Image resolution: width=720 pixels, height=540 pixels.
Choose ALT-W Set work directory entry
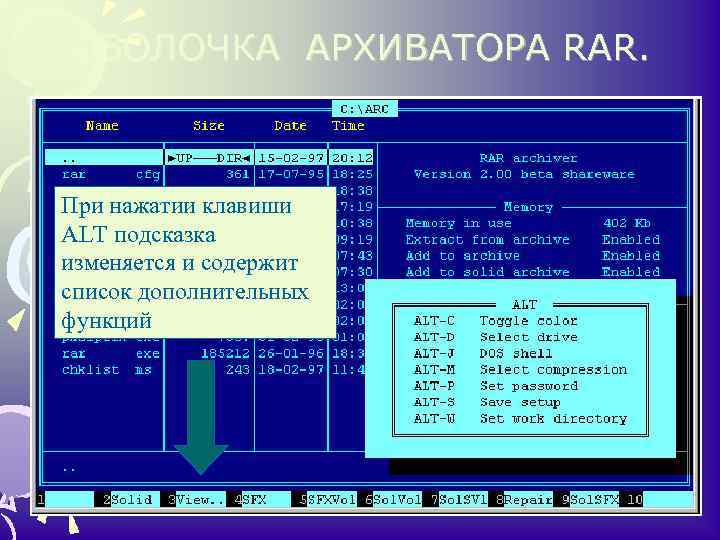[x=520, y=419]
